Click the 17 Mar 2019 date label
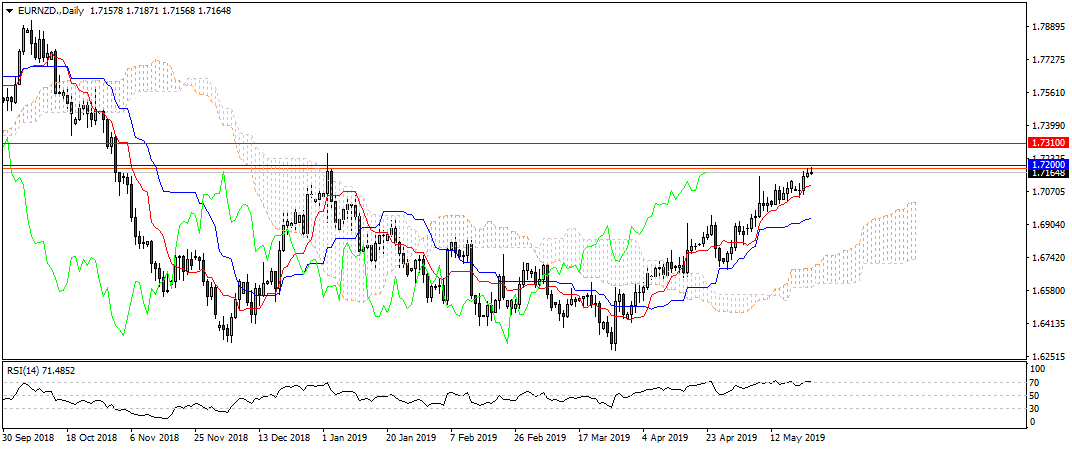 pyautogui.click(x=603, y=438)
